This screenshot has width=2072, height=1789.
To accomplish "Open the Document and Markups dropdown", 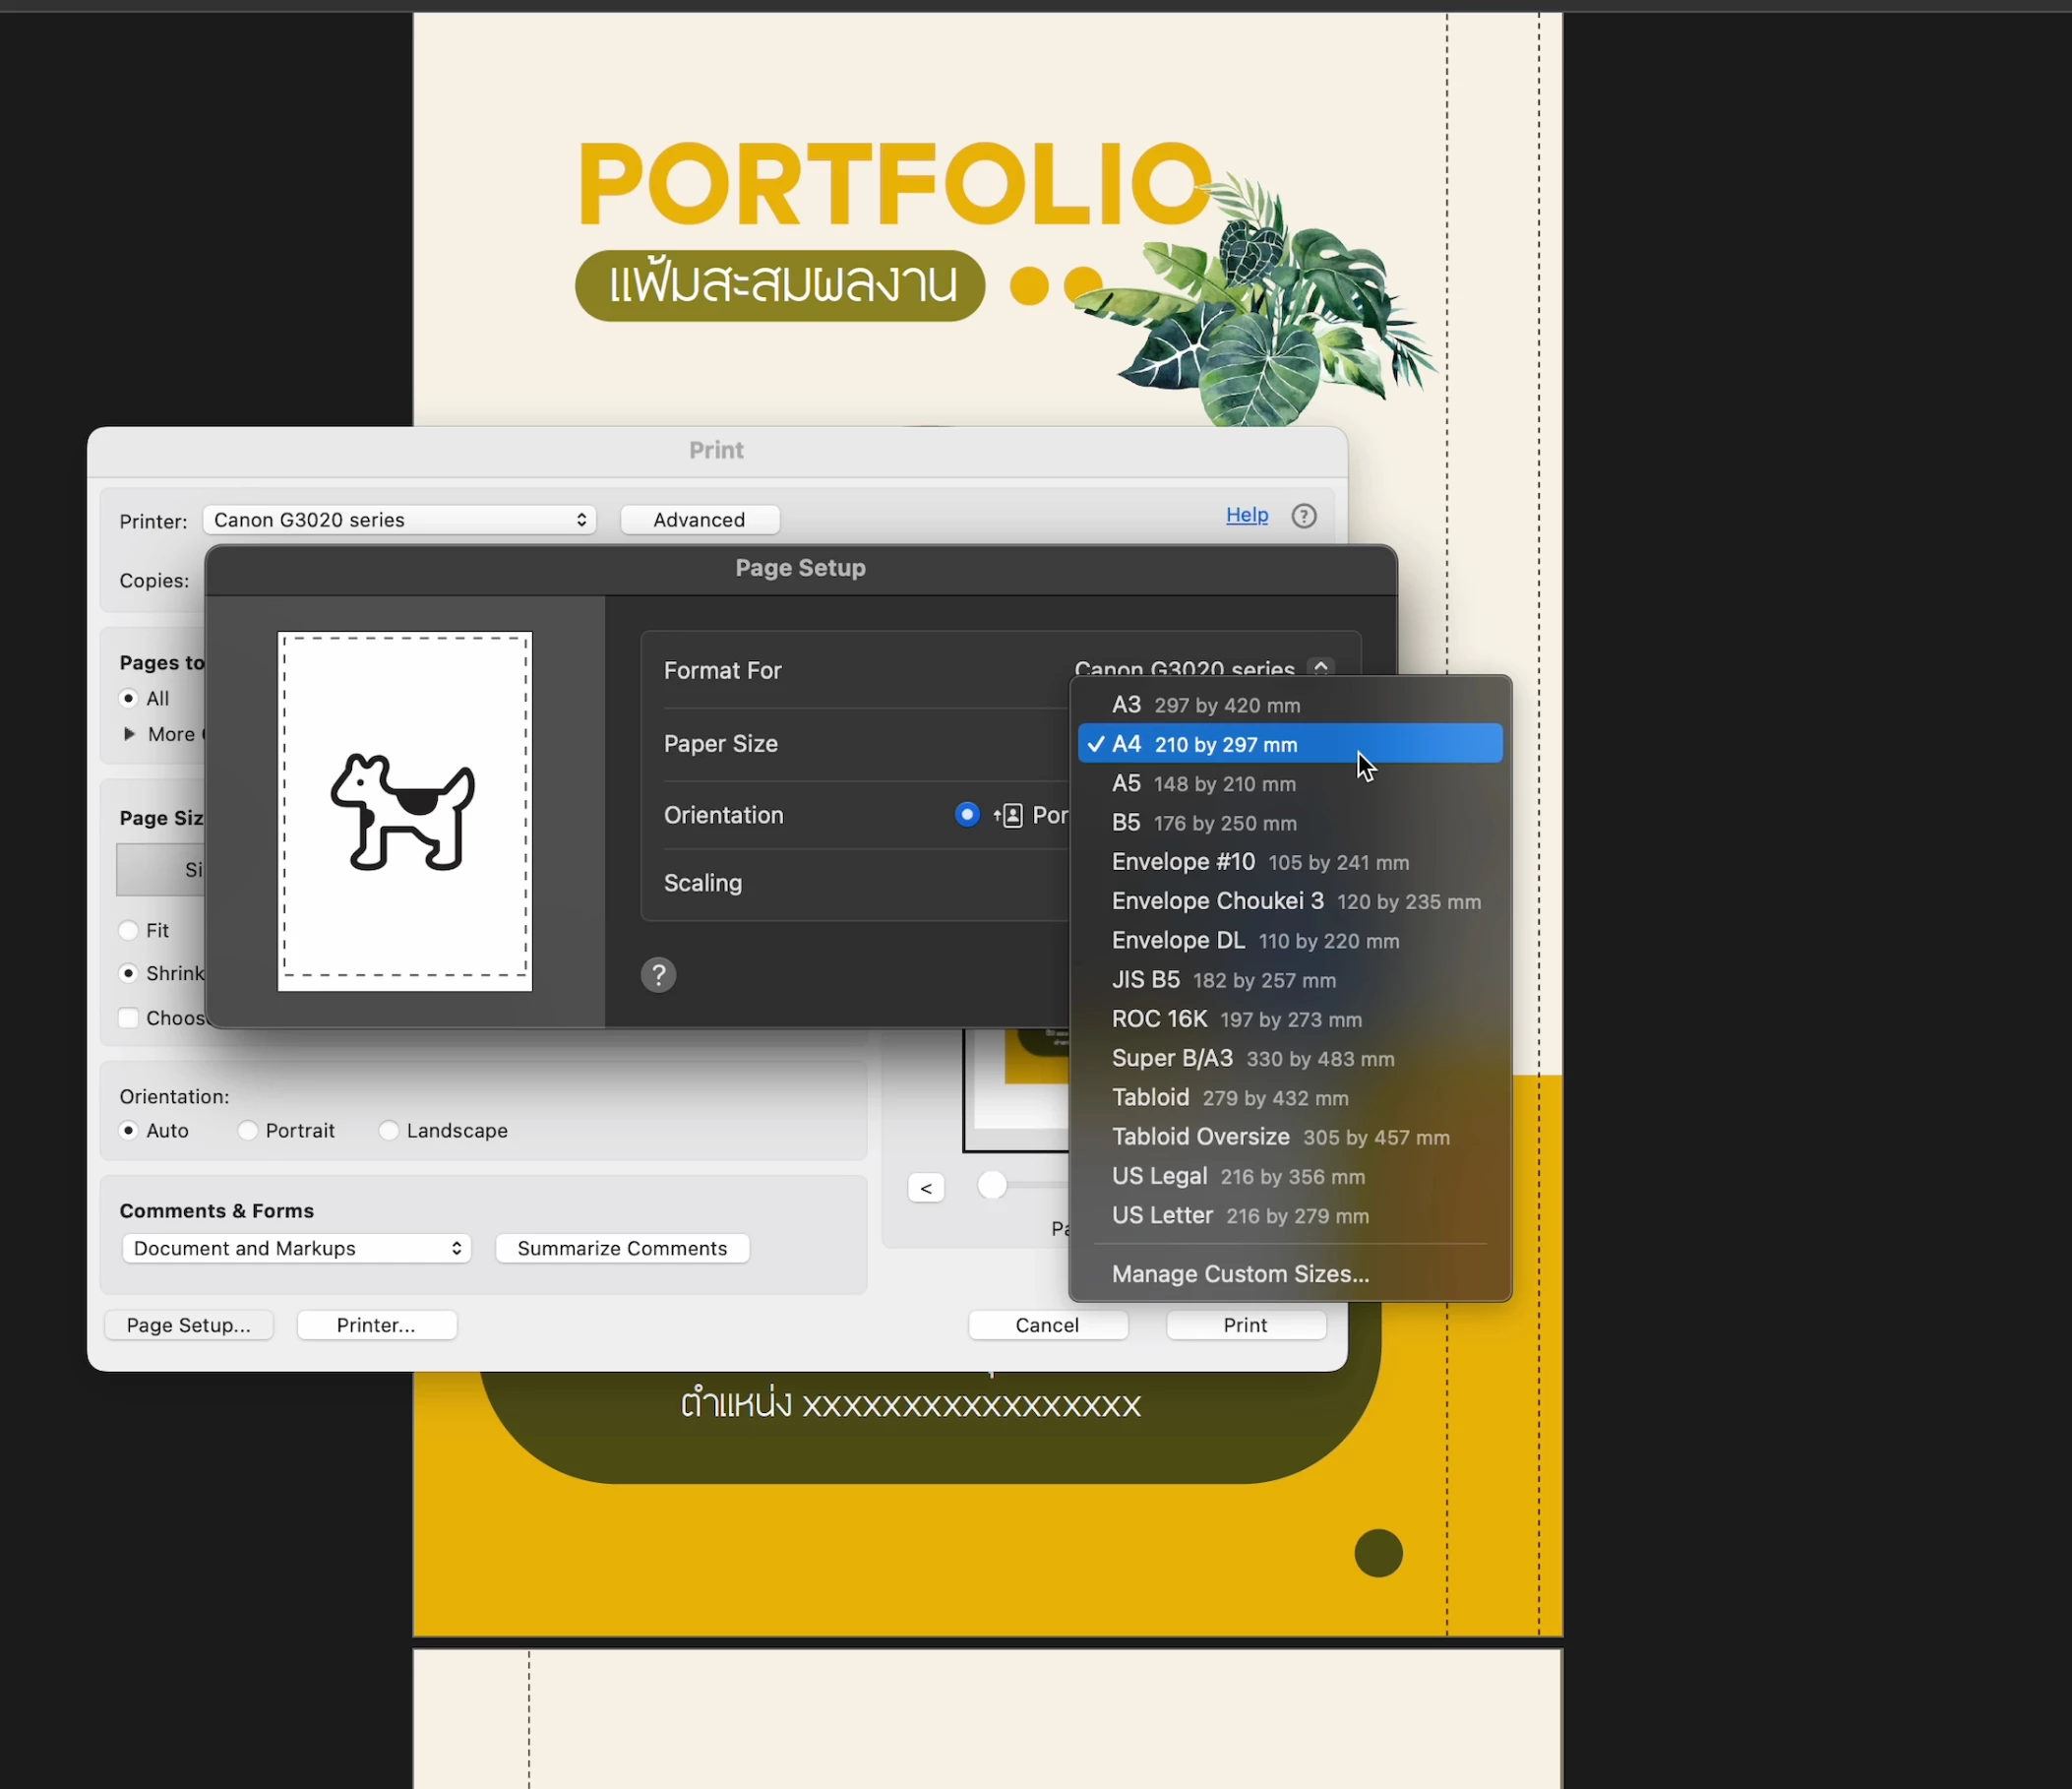I will [296, 1249].
